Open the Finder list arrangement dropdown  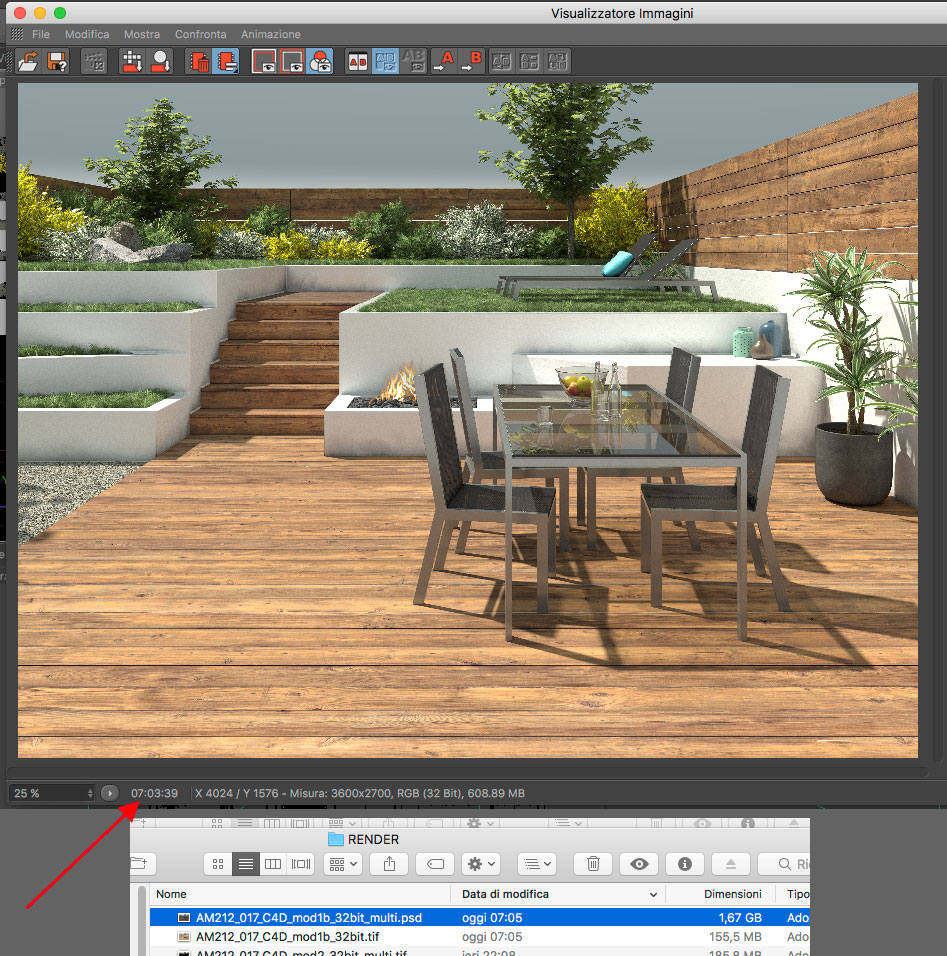click(537, 864)
